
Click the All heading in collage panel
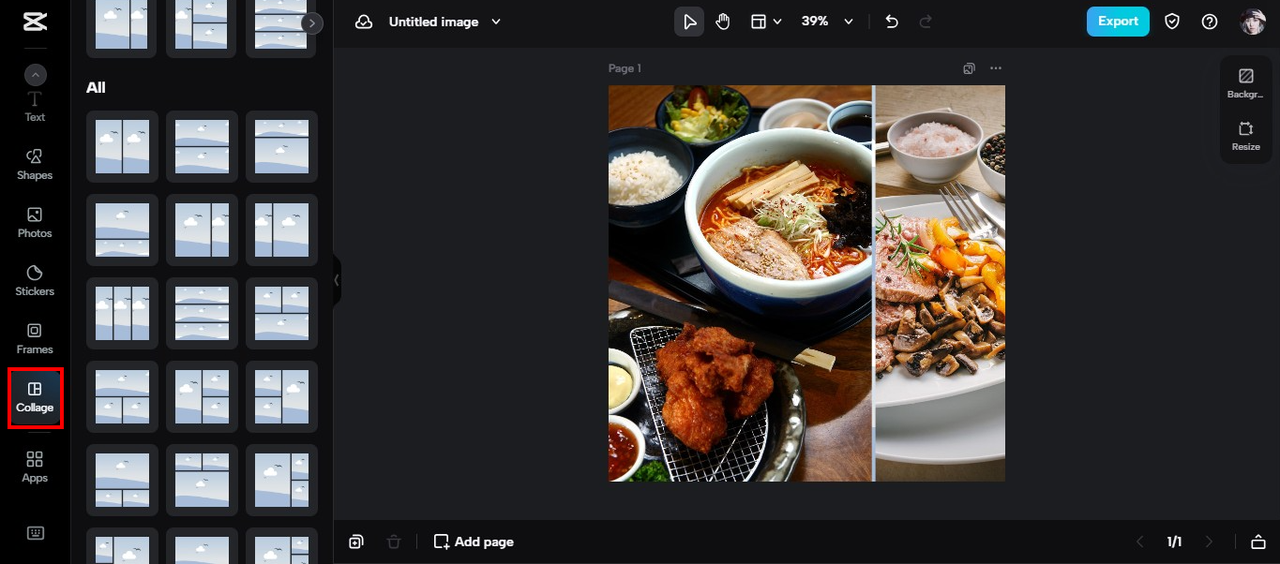point(96,88)
